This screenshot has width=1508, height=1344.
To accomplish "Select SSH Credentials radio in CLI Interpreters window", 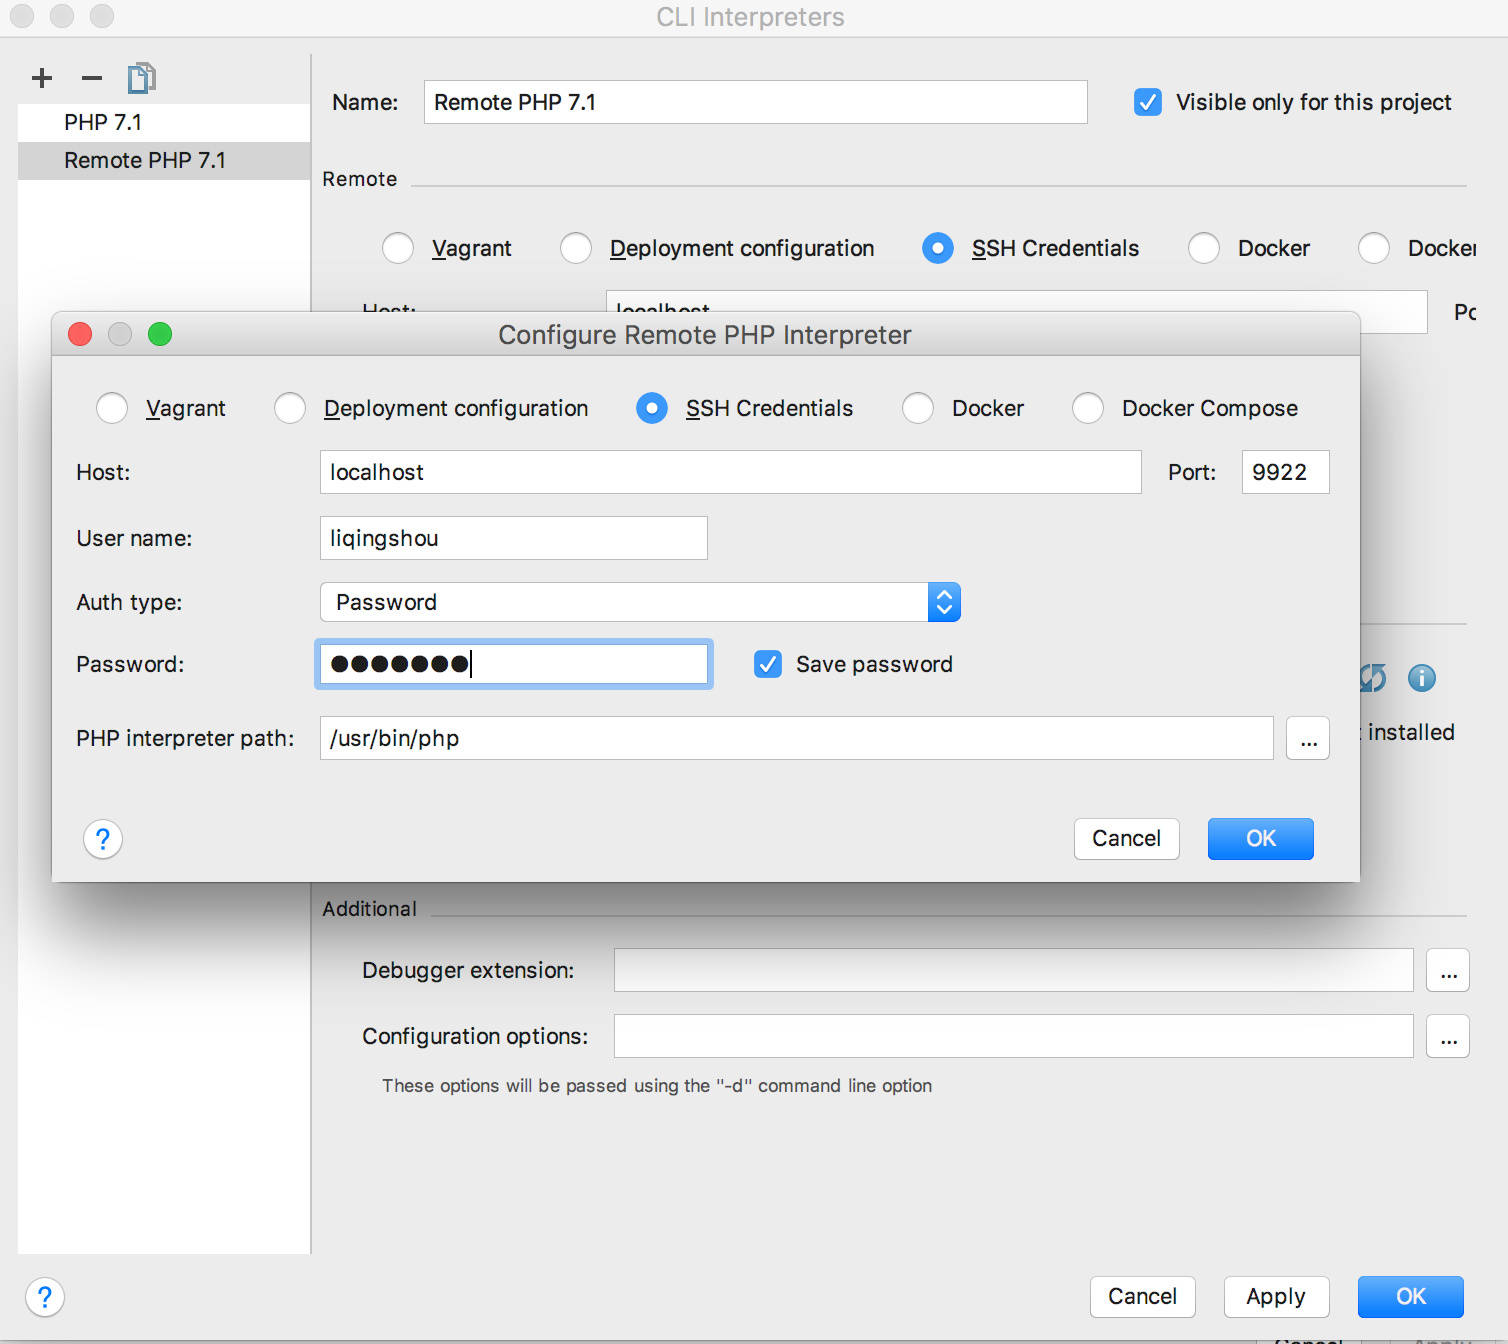I will (x=938, y=248).
